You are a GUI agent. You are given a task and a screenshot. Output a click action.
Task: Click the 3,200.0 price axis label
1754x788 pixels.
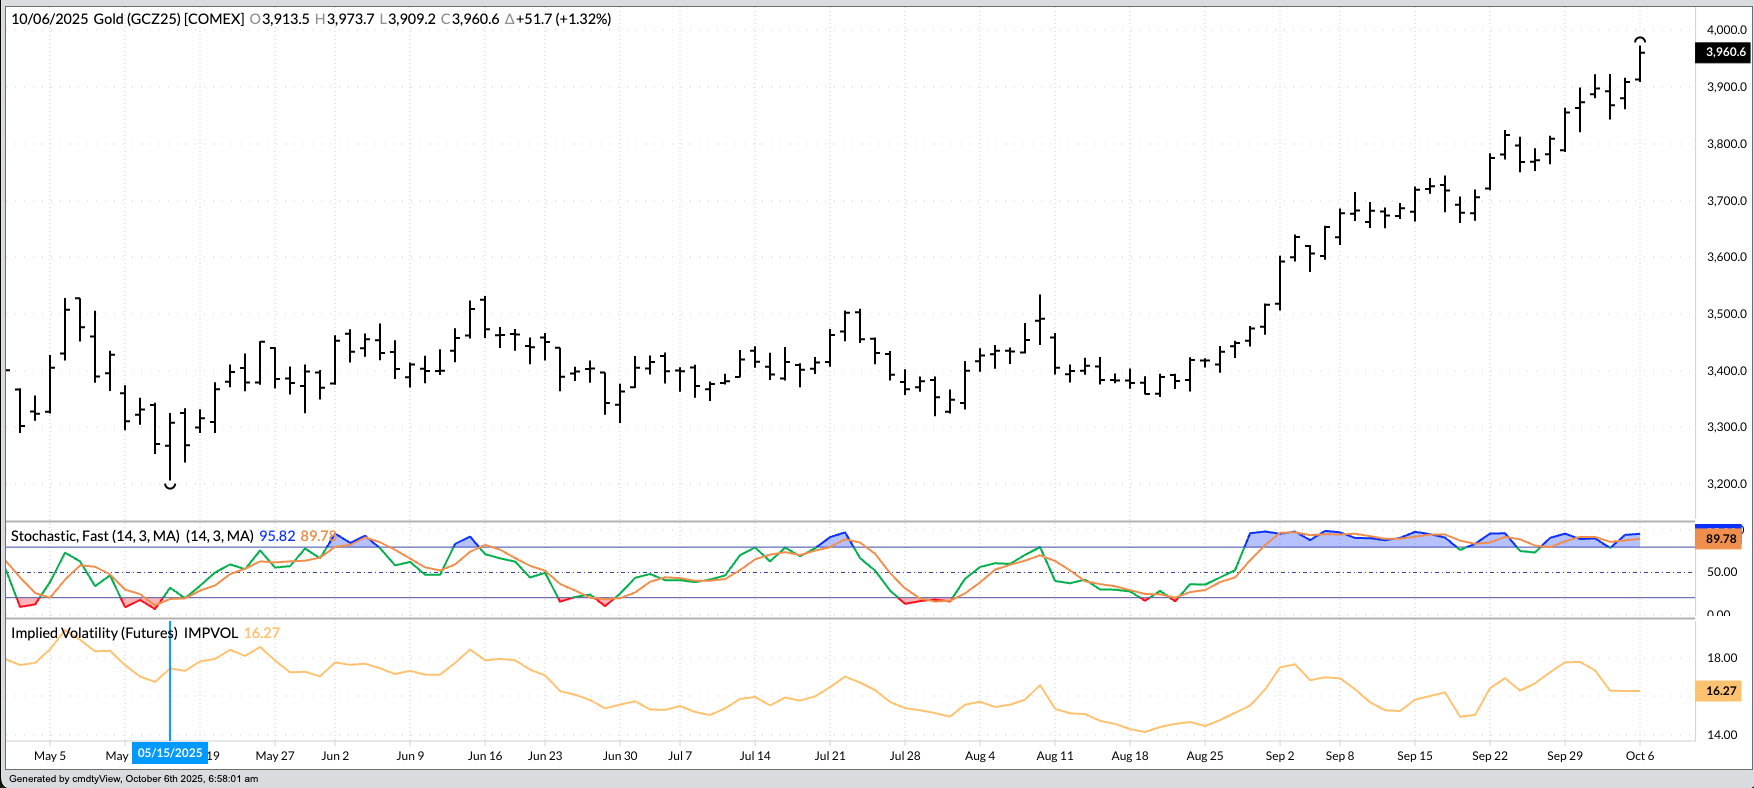point(1727,484)
